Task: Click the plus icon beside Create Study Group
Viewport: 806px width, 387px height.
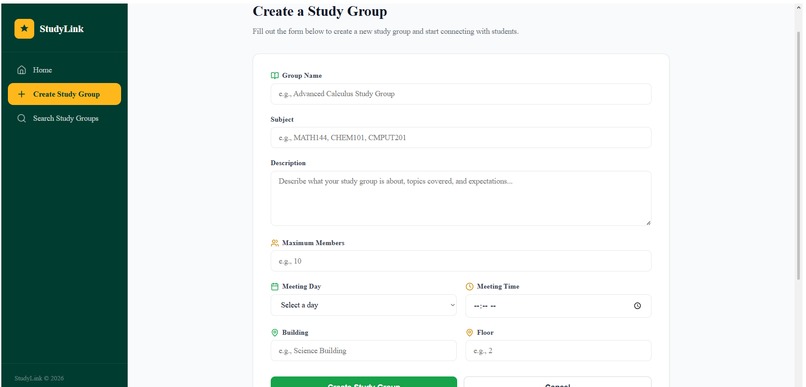Action: point(22,94)
